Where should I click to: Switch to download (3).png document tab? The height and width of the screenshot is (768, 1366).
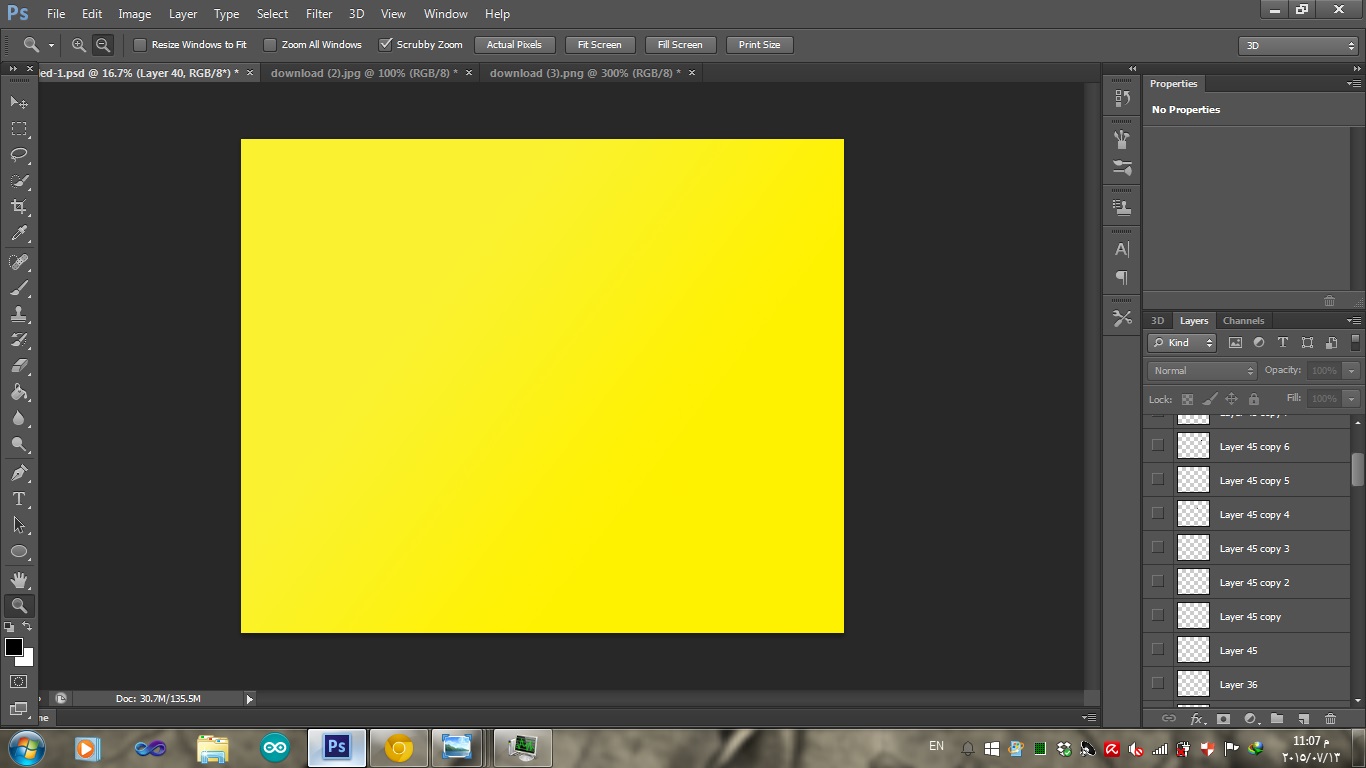[x=585, y=73]
